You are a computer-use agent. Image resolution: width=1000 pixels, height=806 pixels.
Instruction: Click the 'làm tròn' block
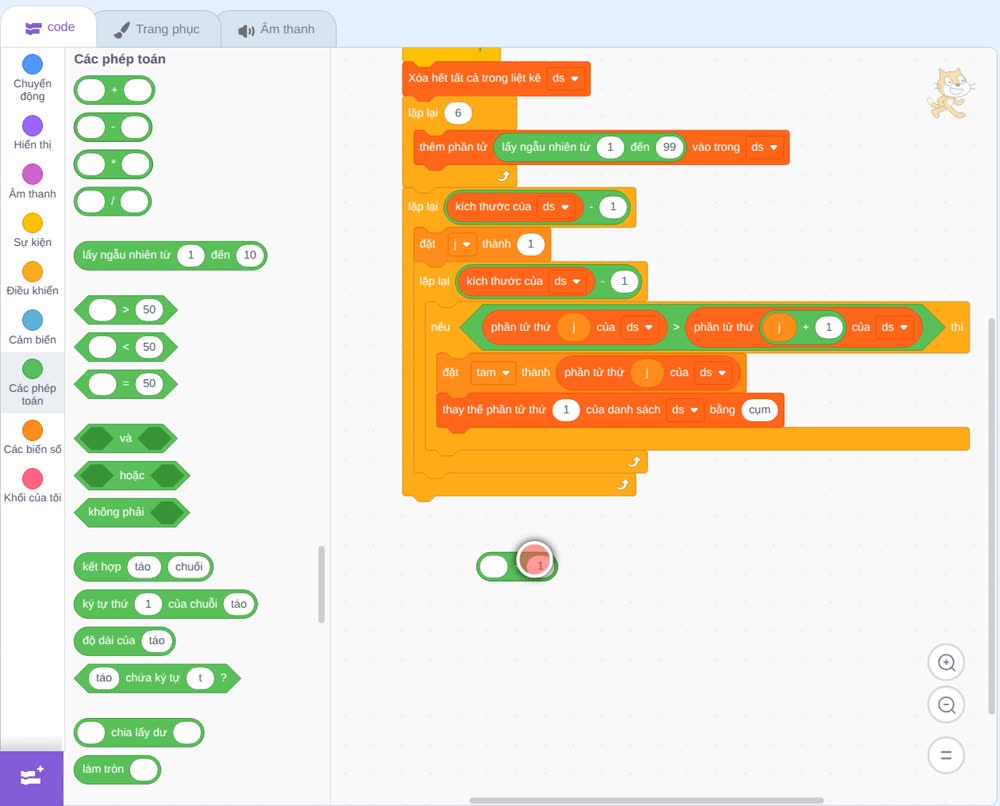[x=117, y=769]
